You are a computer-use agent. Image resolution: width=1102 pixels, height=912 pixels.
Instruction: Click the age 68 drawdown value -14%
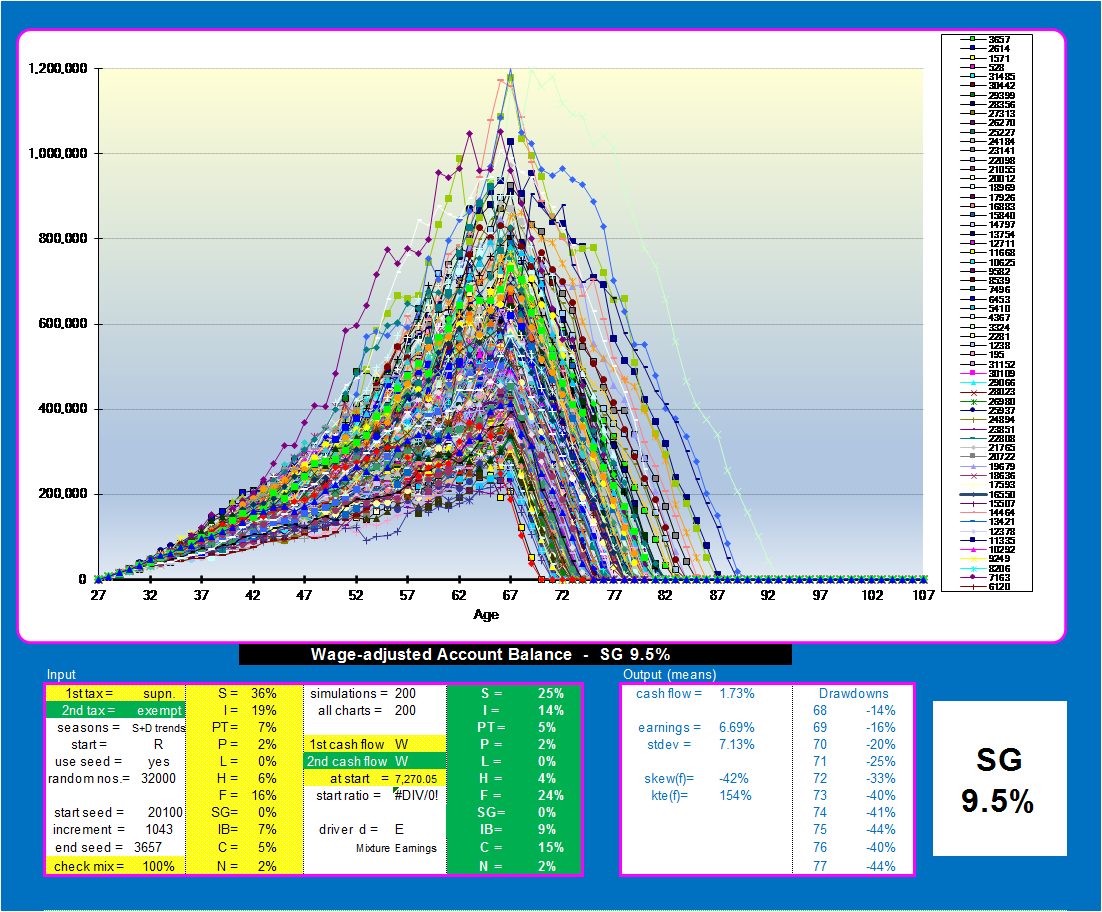tap(881, 710)
